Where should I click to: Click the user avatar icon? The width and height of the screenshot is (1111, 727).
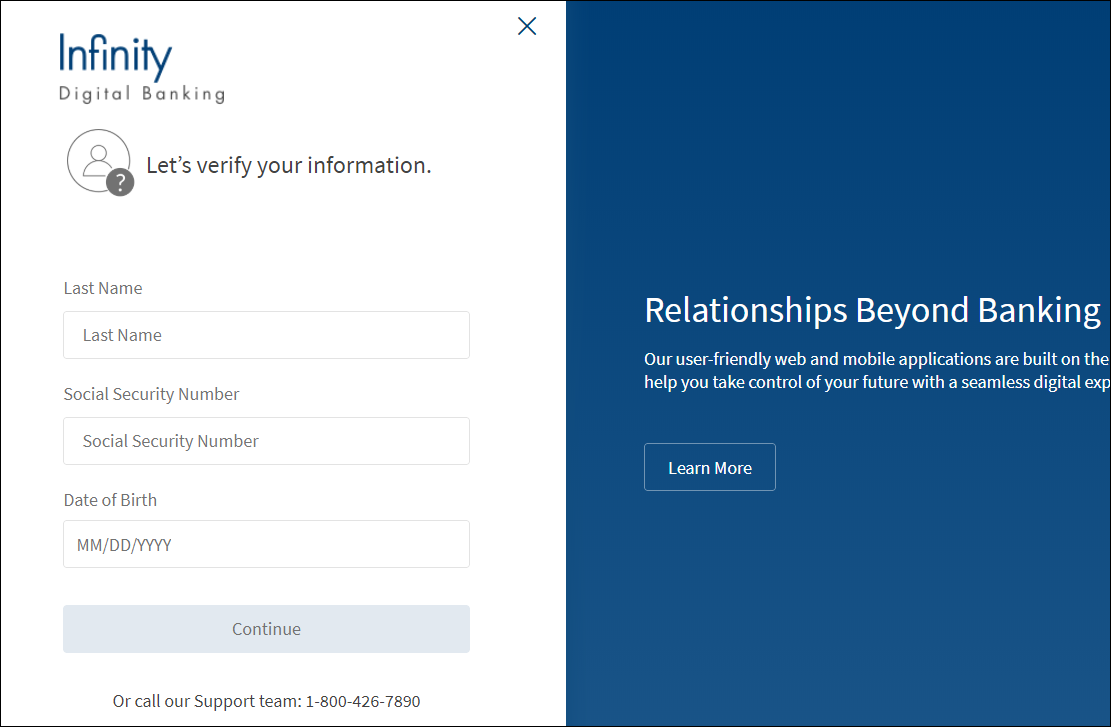pyautogui.click(x=96, y=158)
